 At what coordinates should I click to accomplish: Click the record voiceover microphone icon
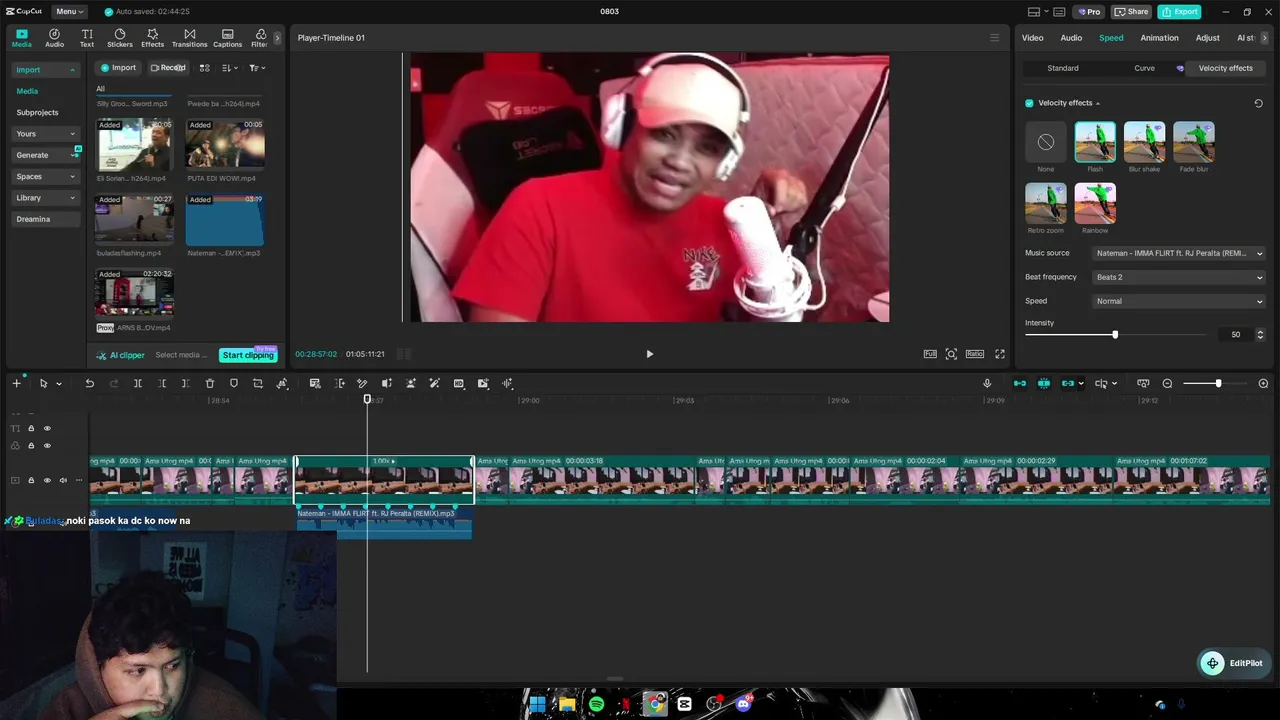[987, 384]
